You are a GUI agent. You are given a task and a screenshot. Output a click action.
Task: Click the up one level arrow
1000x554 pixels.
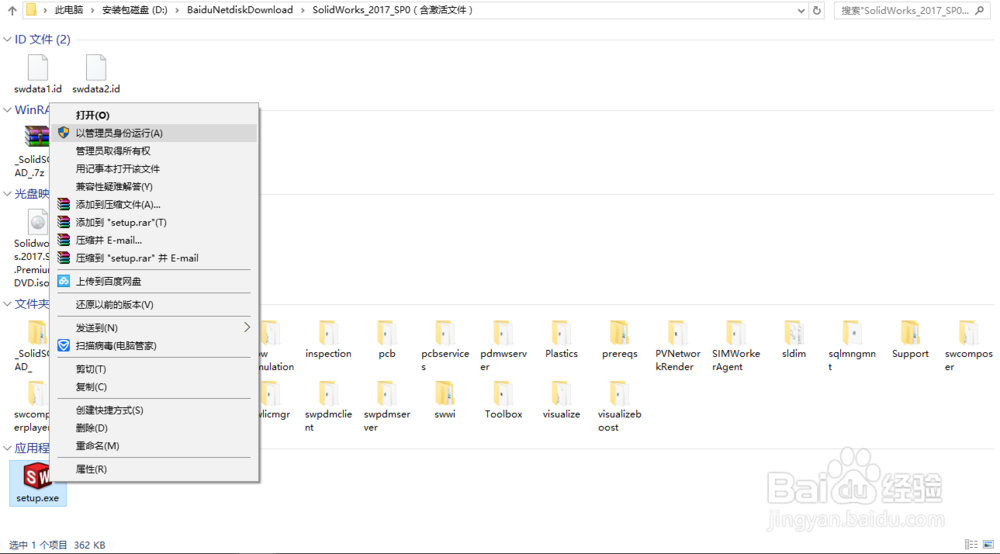(12, 10)
